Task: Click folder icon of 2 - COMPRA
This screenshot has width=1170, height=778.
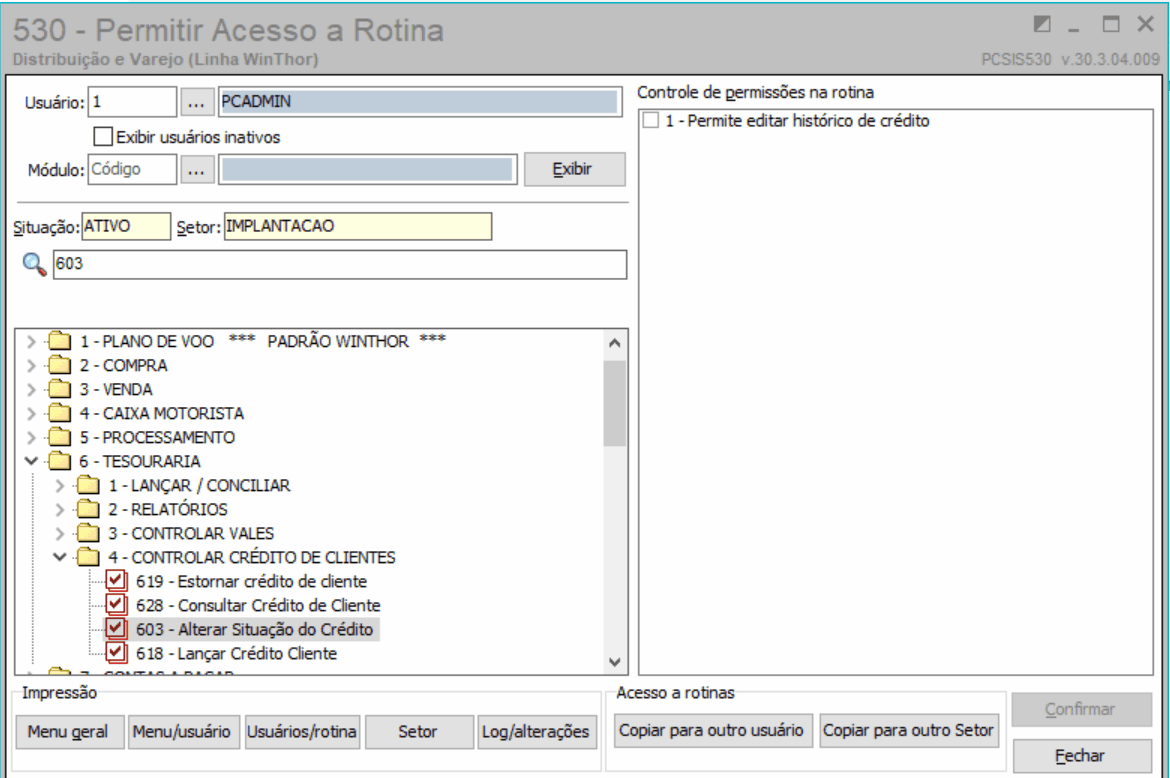Action: coord(59,366)
